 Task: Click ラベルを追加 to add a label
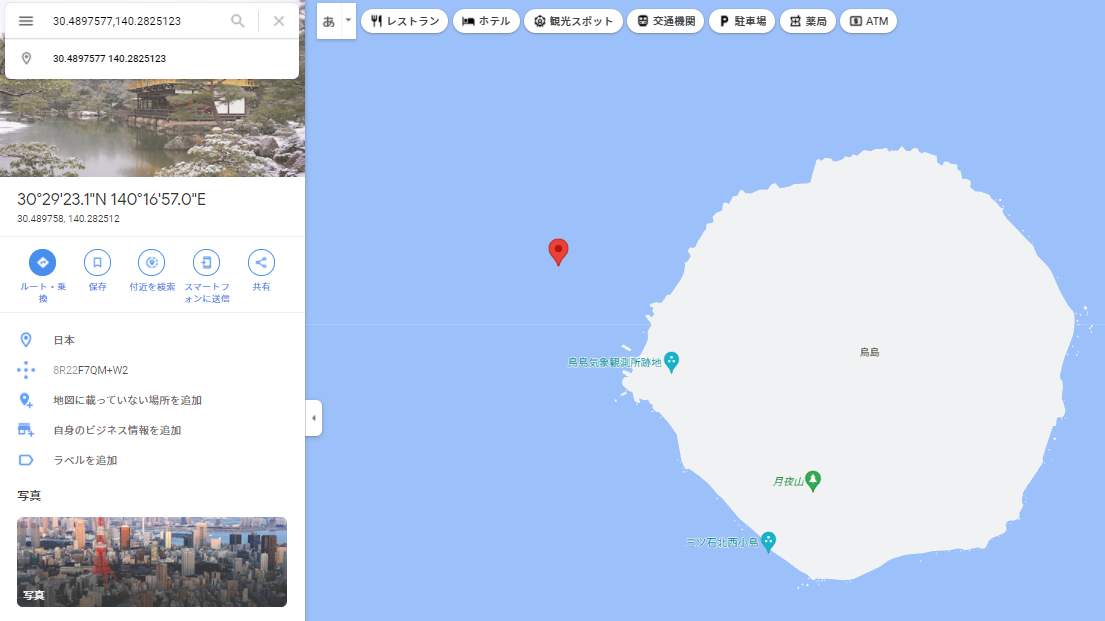click(85, 460)
